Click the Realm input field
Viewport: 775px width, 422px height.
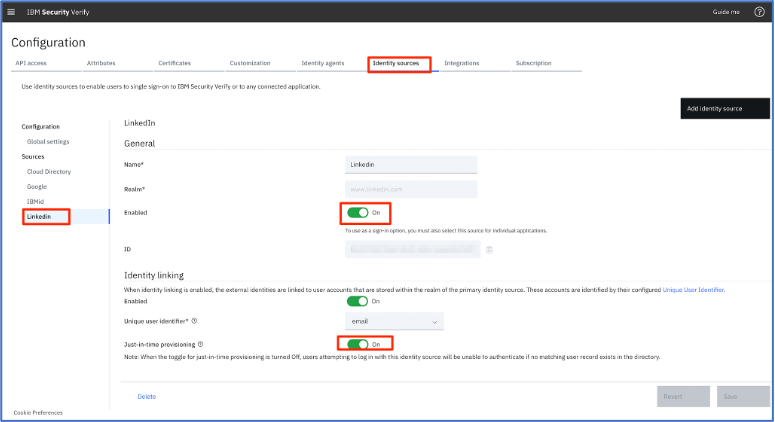pyautogui.click(x=411, y=189)
